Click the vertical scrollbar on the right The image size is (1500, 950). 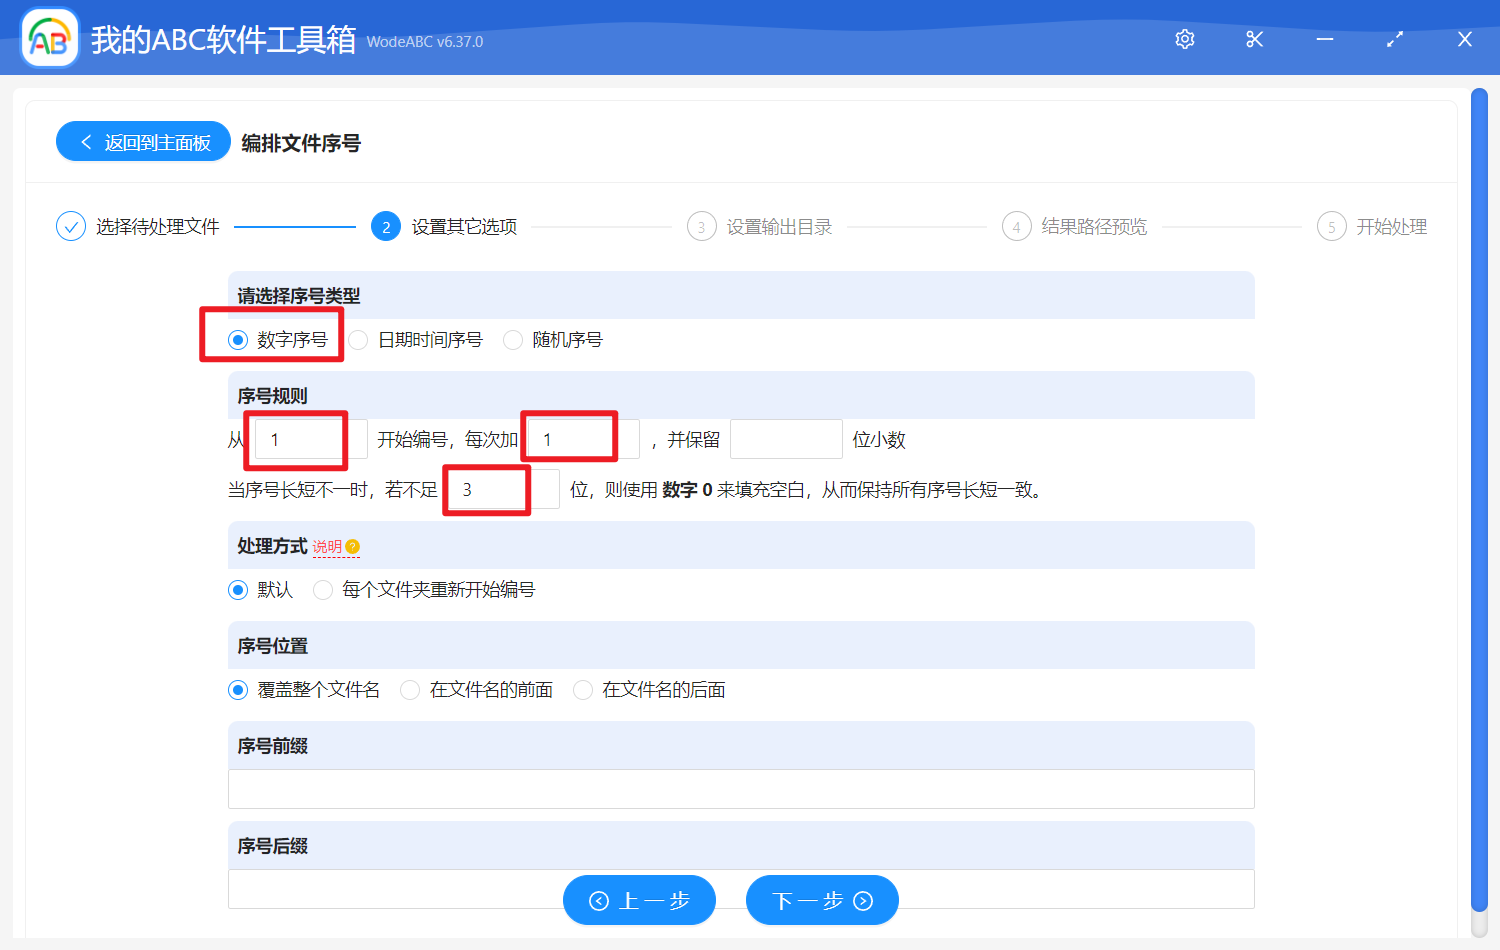tap(1479, 500)
